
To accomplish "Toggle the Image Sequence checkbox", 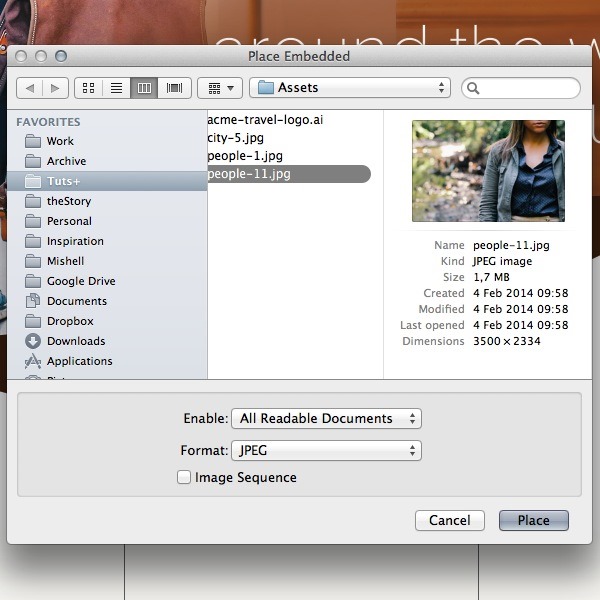I will coord(184,477).
